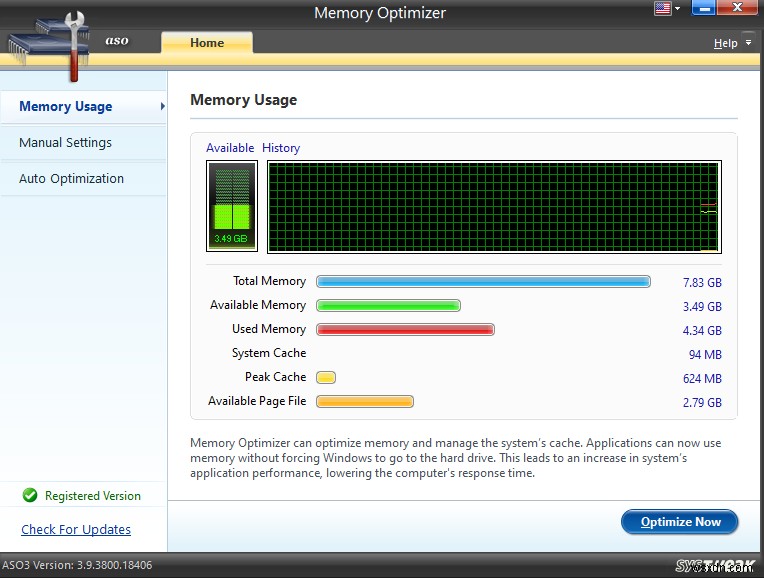Select Manual Settings in the sidebar
The width and height of the screenshot is (764, 578).
(x=65, y=143)
